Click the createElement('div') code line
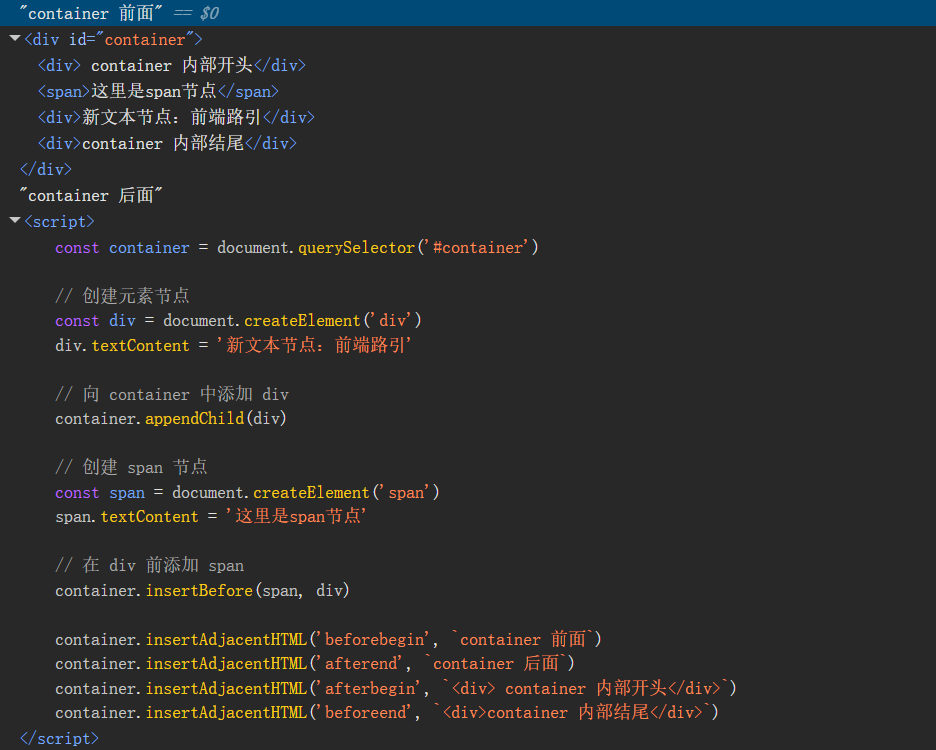This screenshot has height=750, width=936. click(x=239, y=320)
